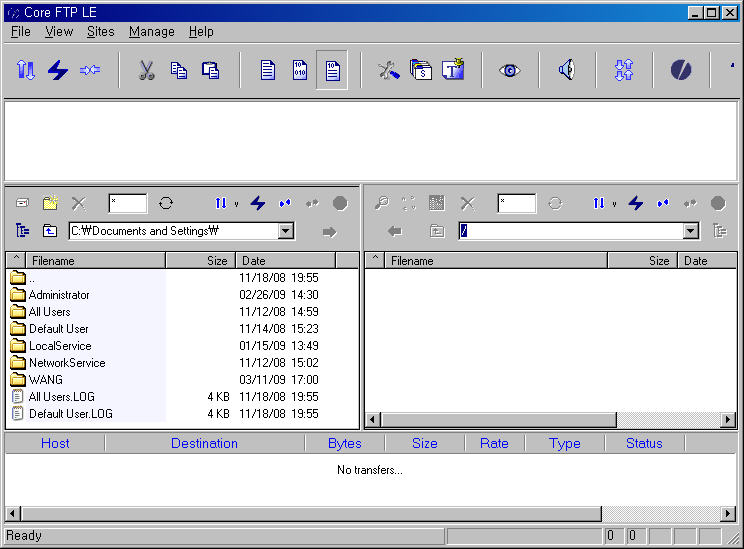744x549 pixels.
Task: Click the local pane lightning bolt icon
Action: [x=258, y=203]
